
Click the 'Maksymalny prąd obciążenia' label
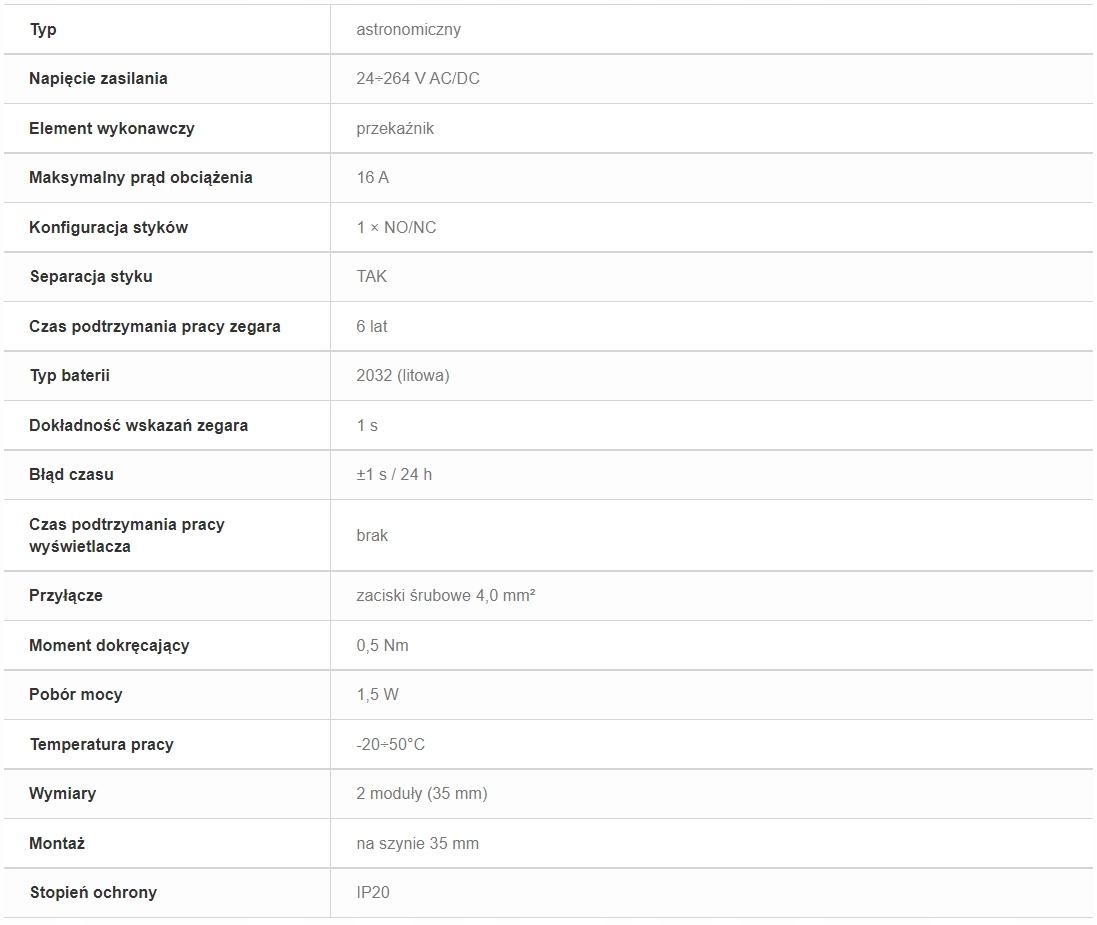(x=141, y=178)
